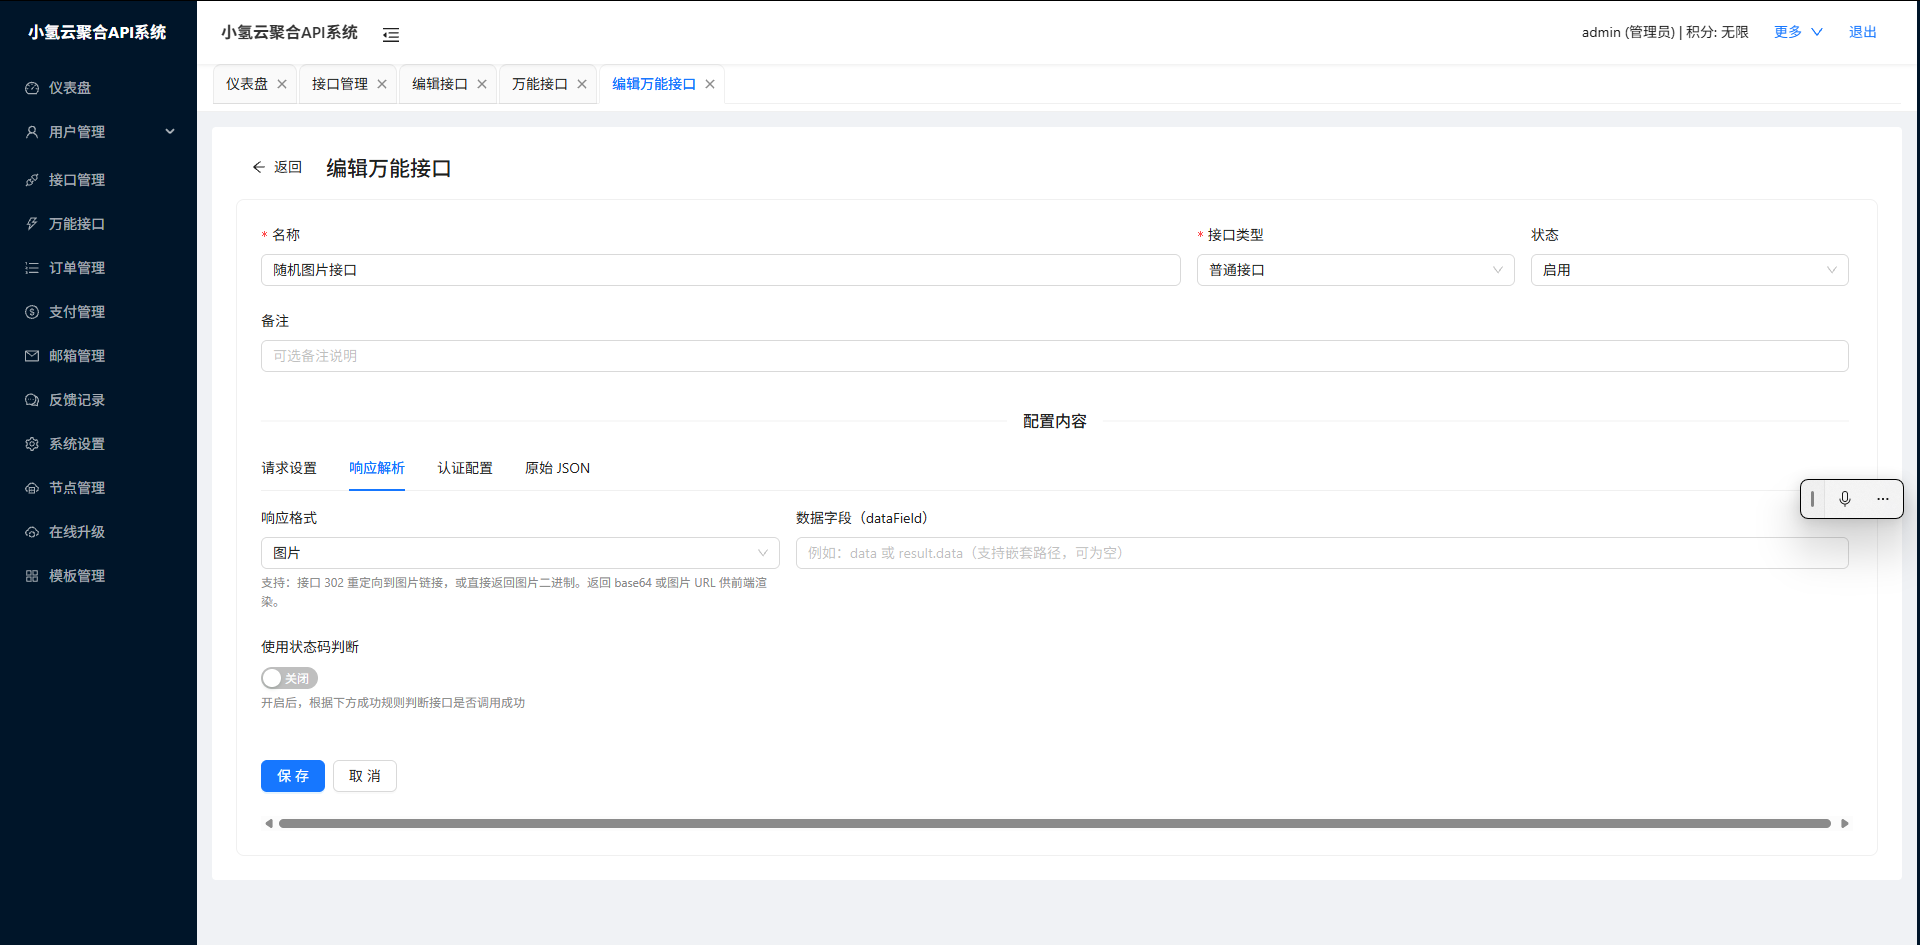Click the horizontal scrollbar below the form

point(1054,824)
